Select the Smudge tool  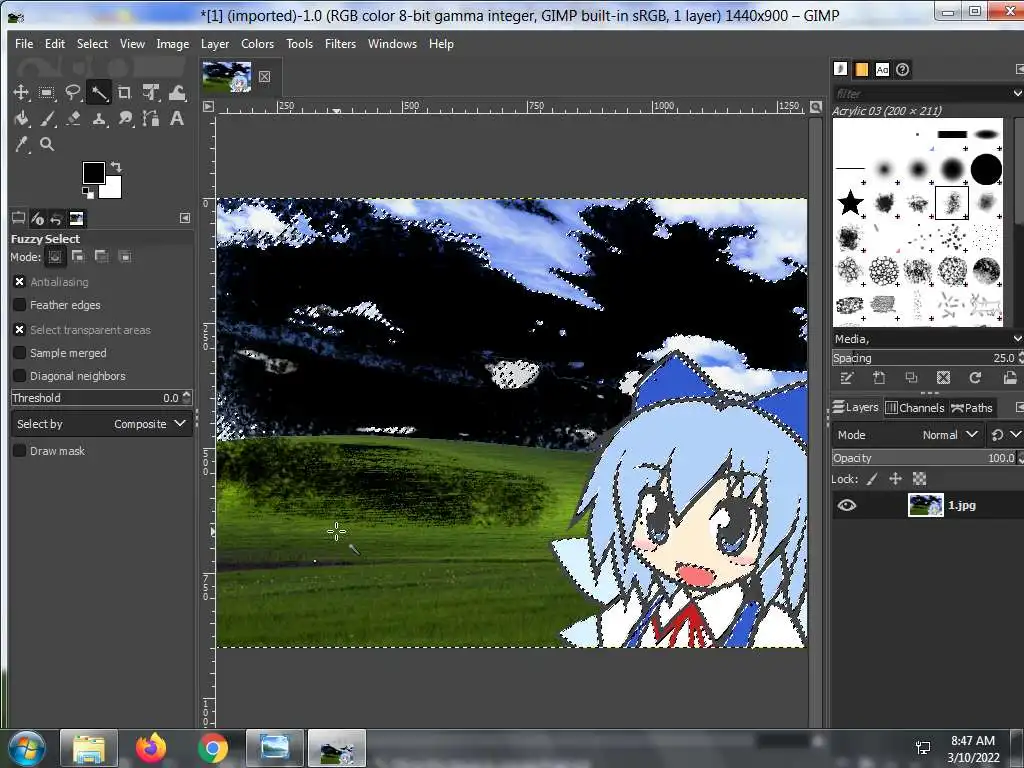coord(124,118)
